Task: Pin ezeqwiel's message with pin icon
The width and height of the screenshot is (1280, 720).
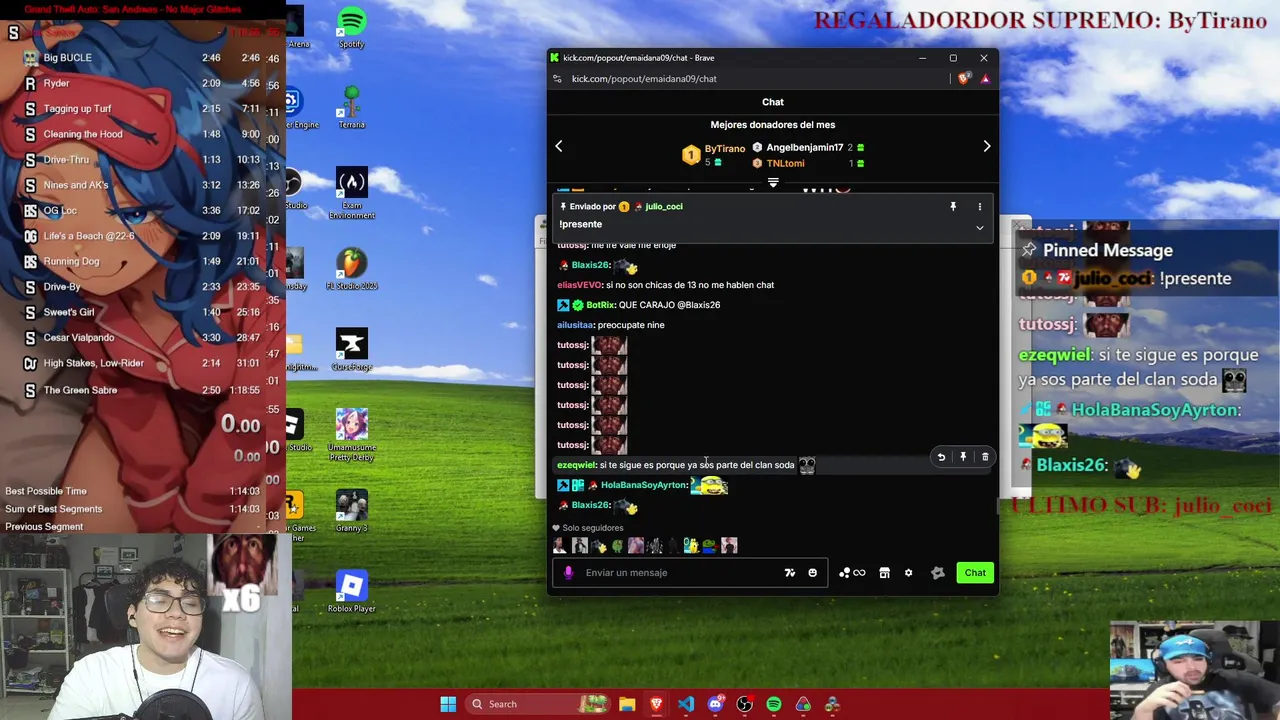Action: [963, 457]
